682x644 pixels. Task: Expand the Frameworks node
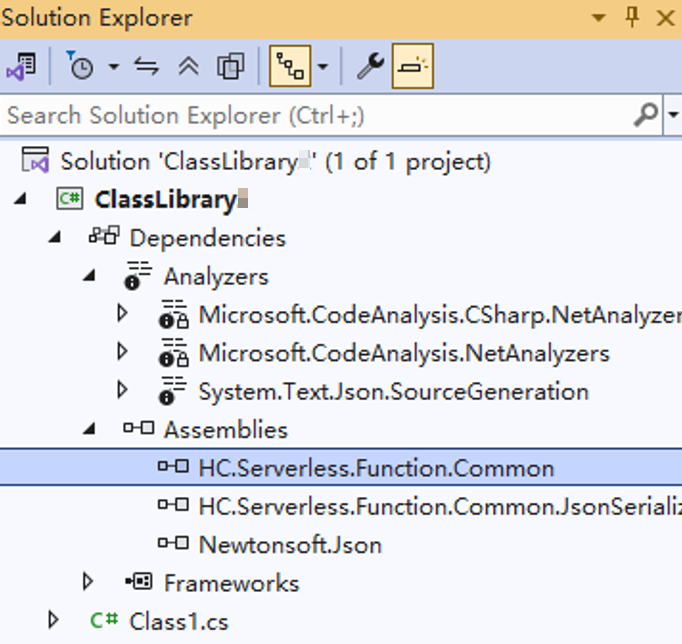point(88,582)
